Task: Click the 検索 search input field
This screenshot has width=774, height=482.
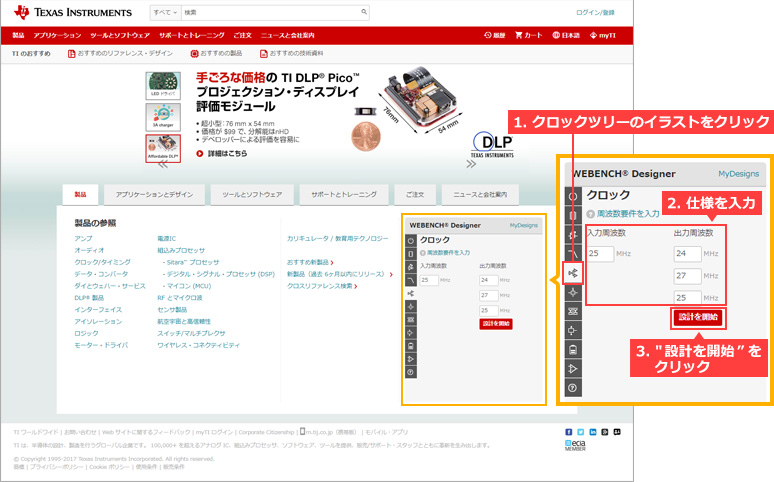Action: click(x=271, y=12)
